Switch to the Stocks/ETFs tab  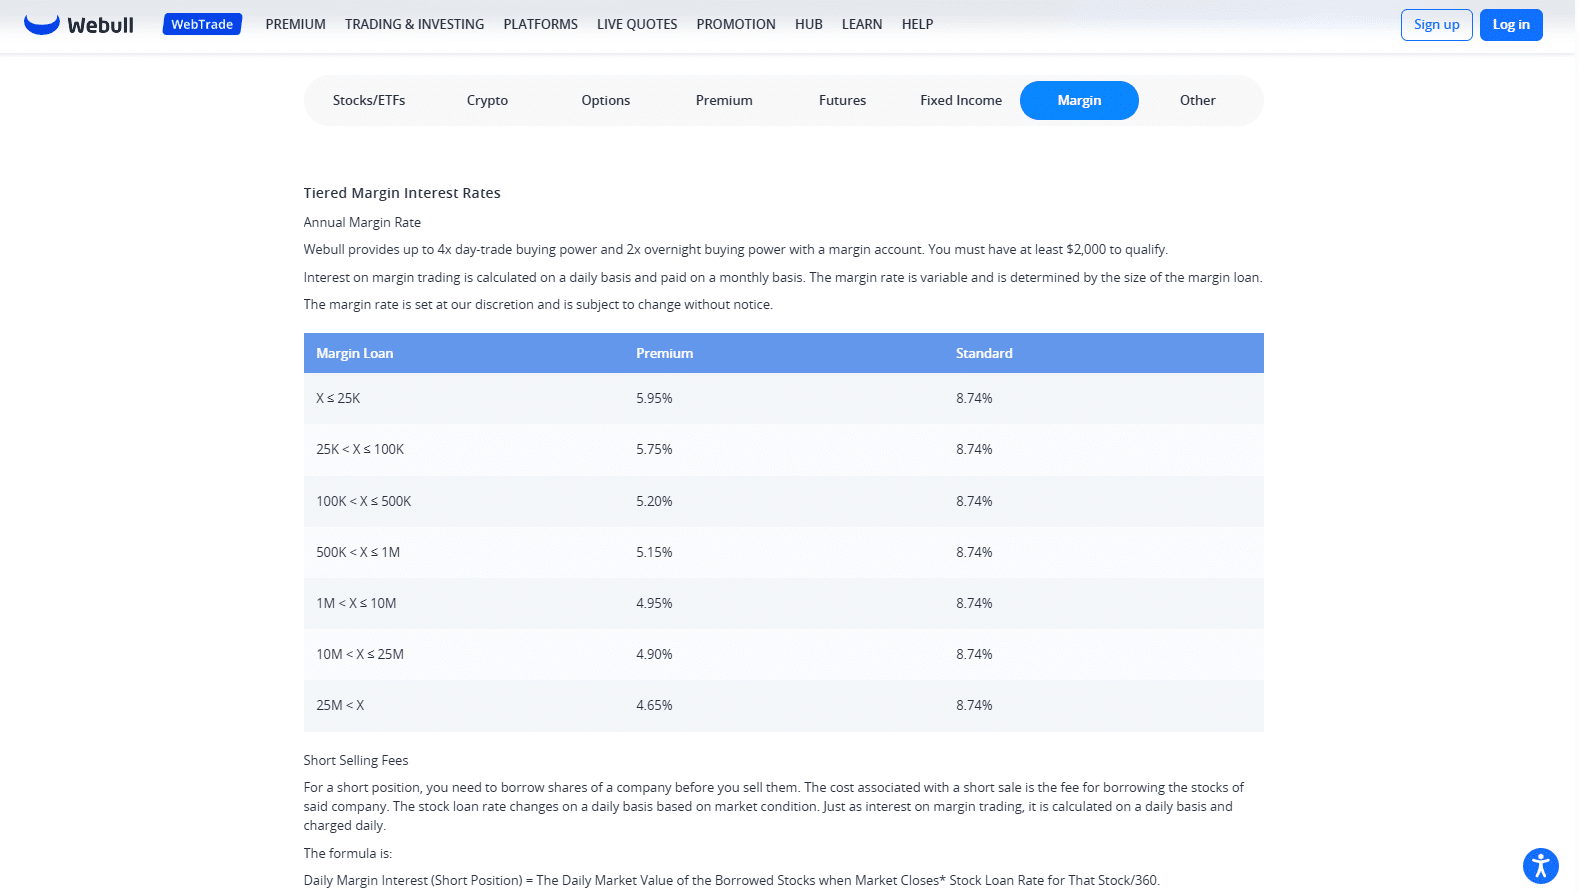(369, 100)
